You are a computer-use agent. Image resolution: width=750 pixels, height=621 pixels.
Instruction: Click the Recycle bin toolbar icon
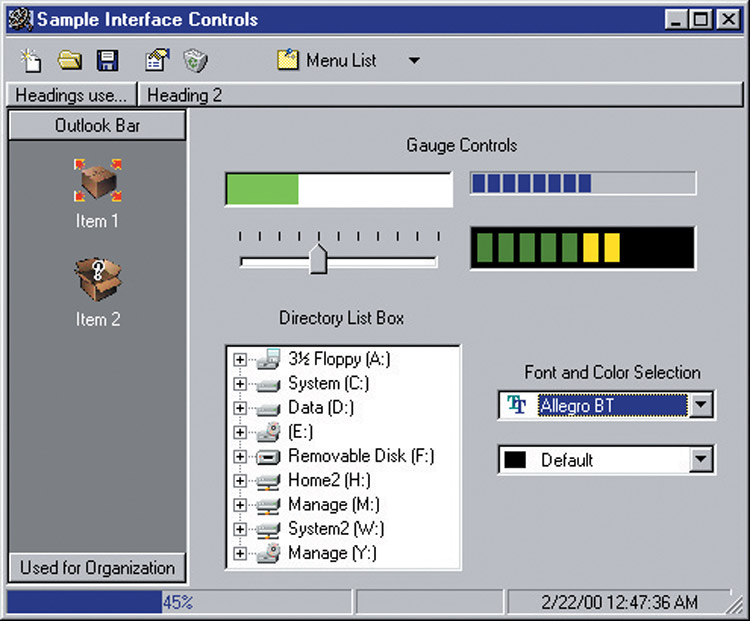[195, 61]
